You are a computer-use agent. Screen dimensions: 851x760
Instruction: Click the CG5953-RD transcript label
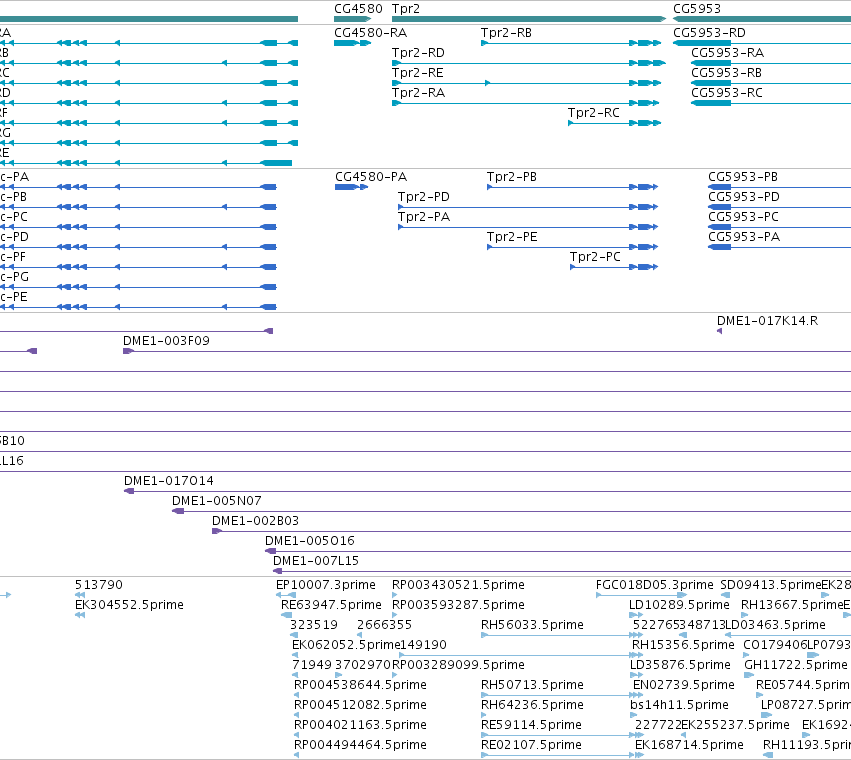point(709,33)
